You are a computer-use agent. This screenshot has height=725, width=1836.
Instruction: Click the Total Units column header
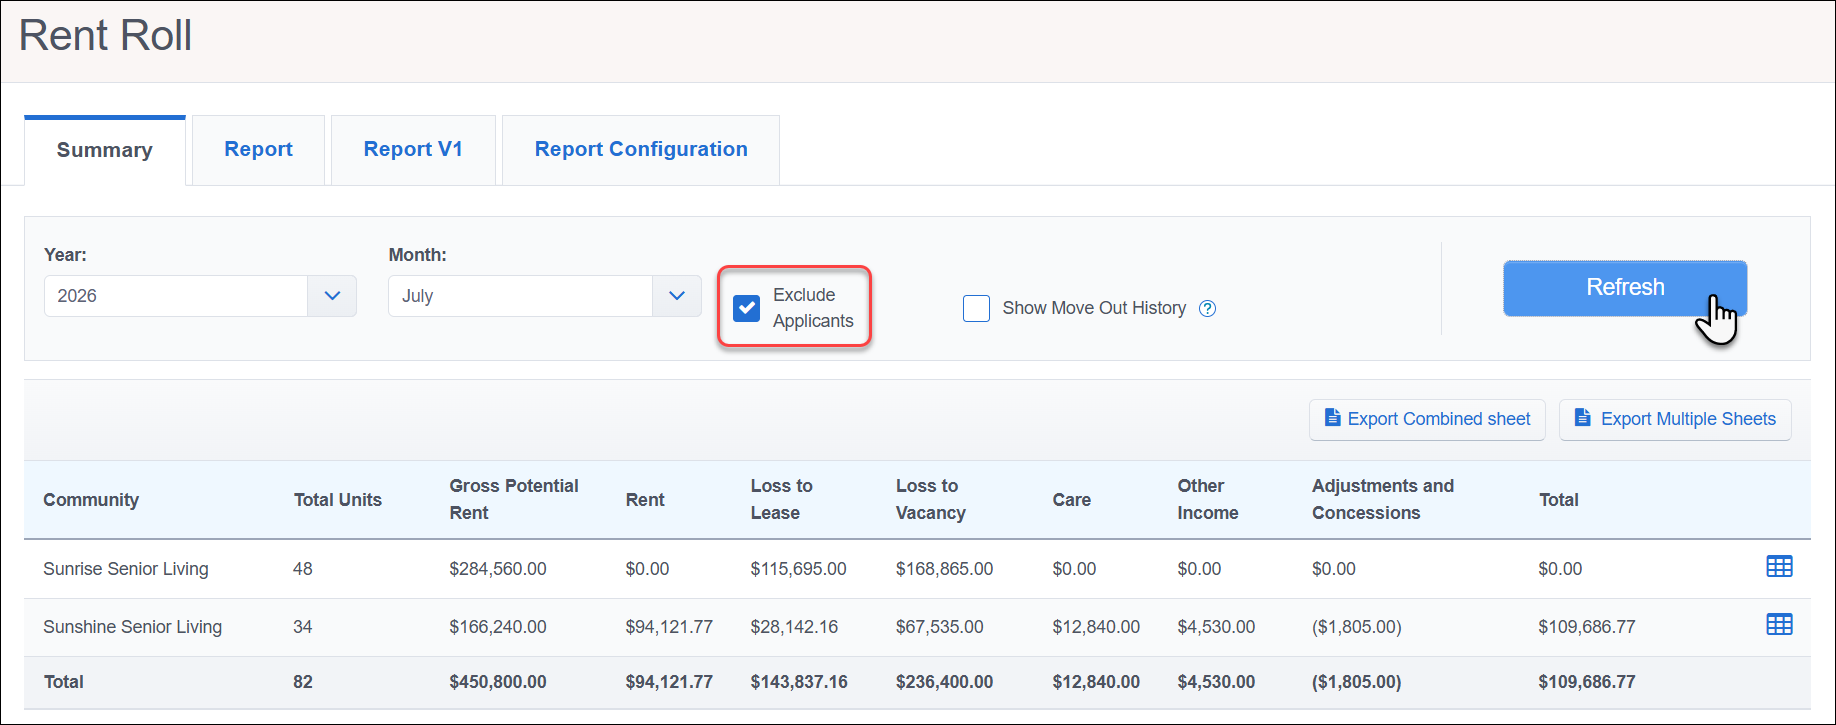point(338,500)
